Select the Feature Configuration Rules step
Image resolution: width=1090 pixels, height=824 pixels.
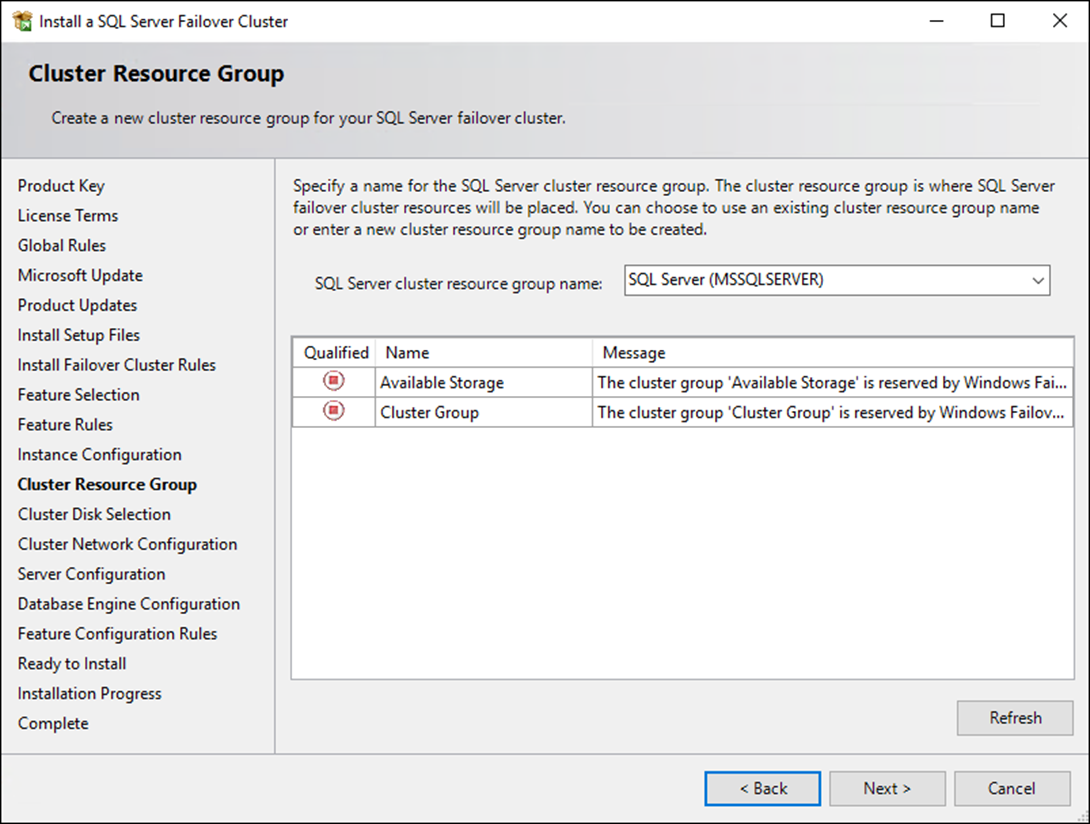[117, 634]
